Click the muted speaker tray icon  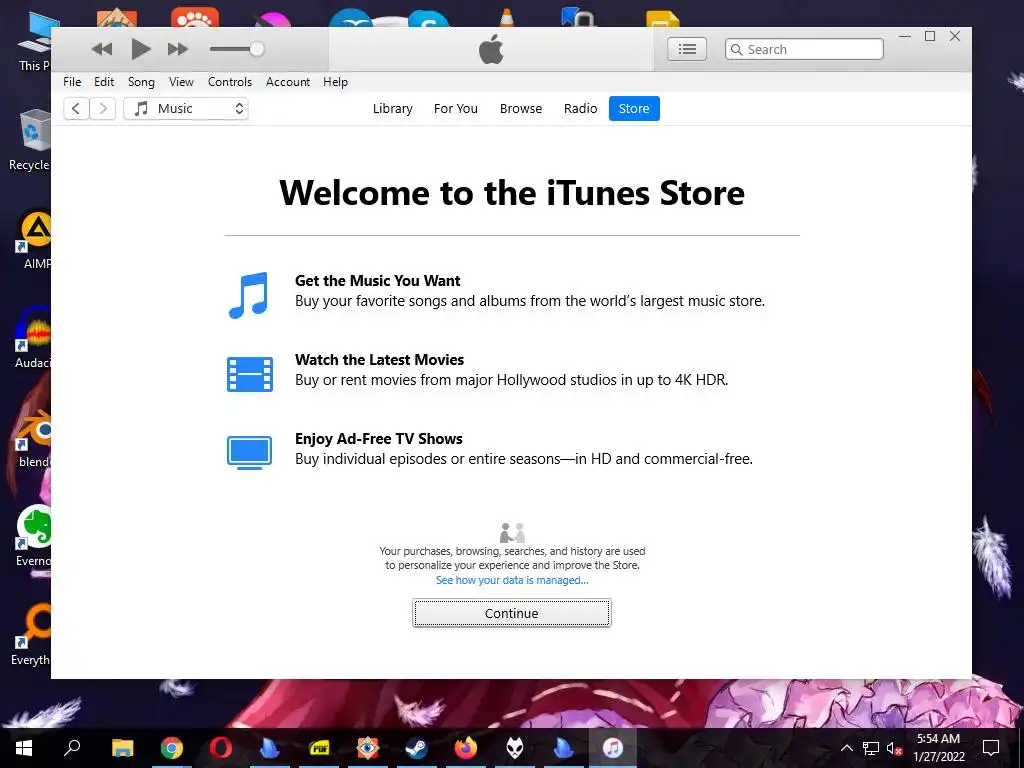click(x=894, y=748)
